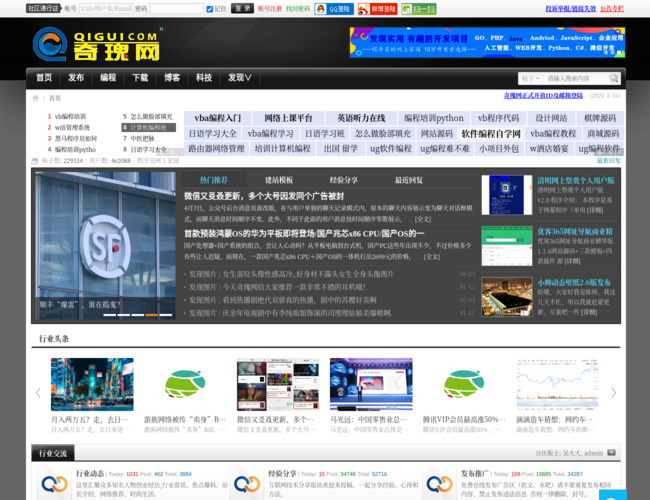The image size is (650, 500).
Task: Click the 软件编程自学网 tag
Action: [x=491, y=133]
